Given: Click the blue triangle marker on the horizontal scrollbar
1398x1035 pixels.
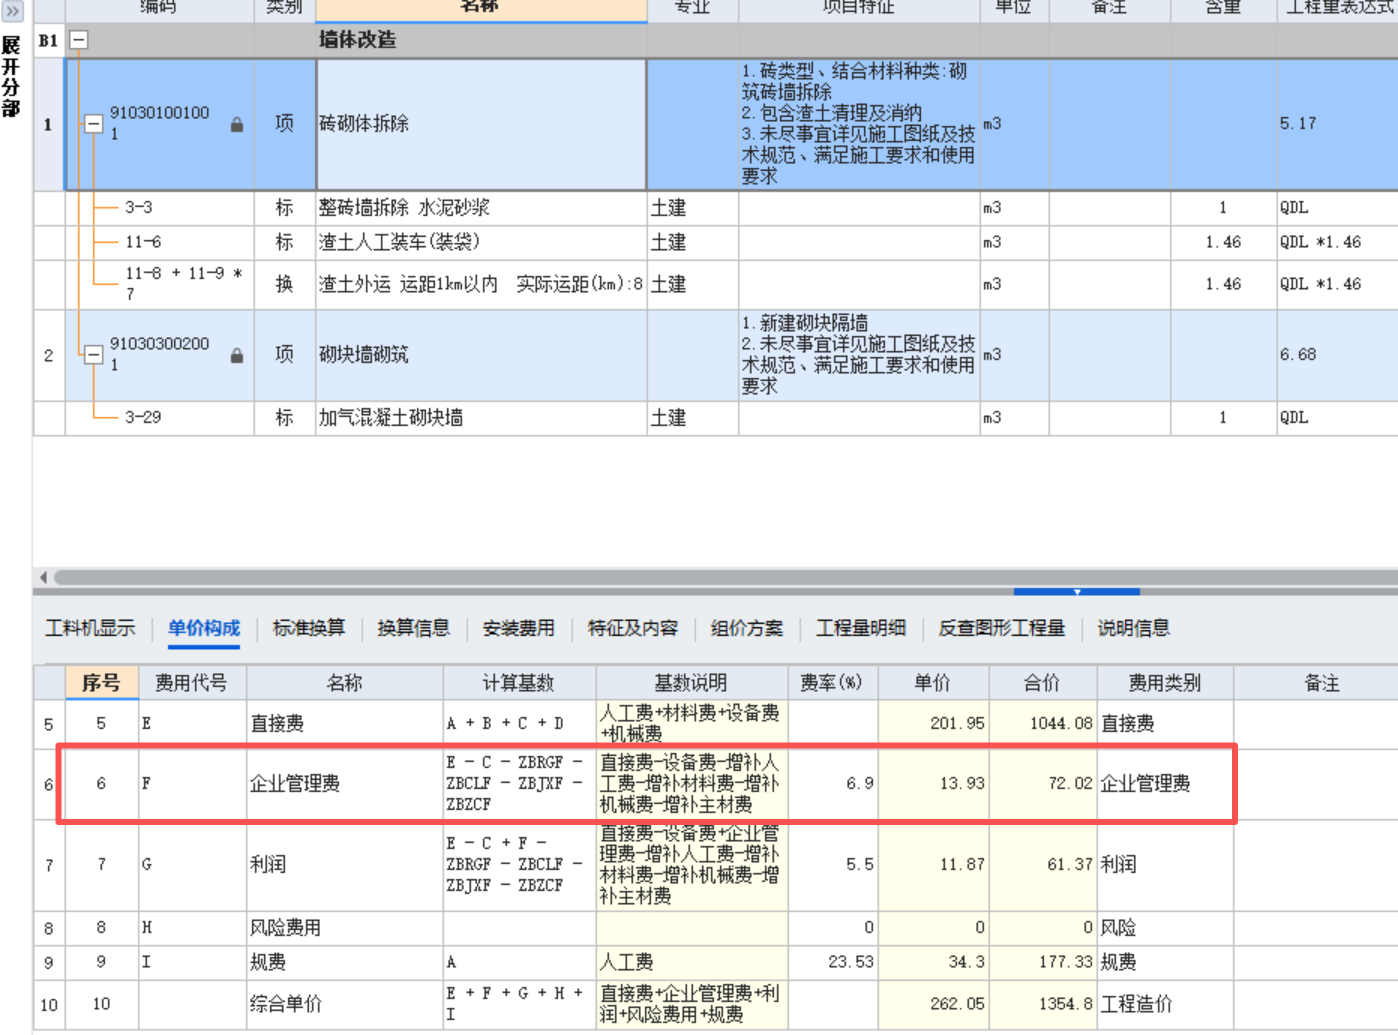Looking at the screenshot, I should [1077, 594].
